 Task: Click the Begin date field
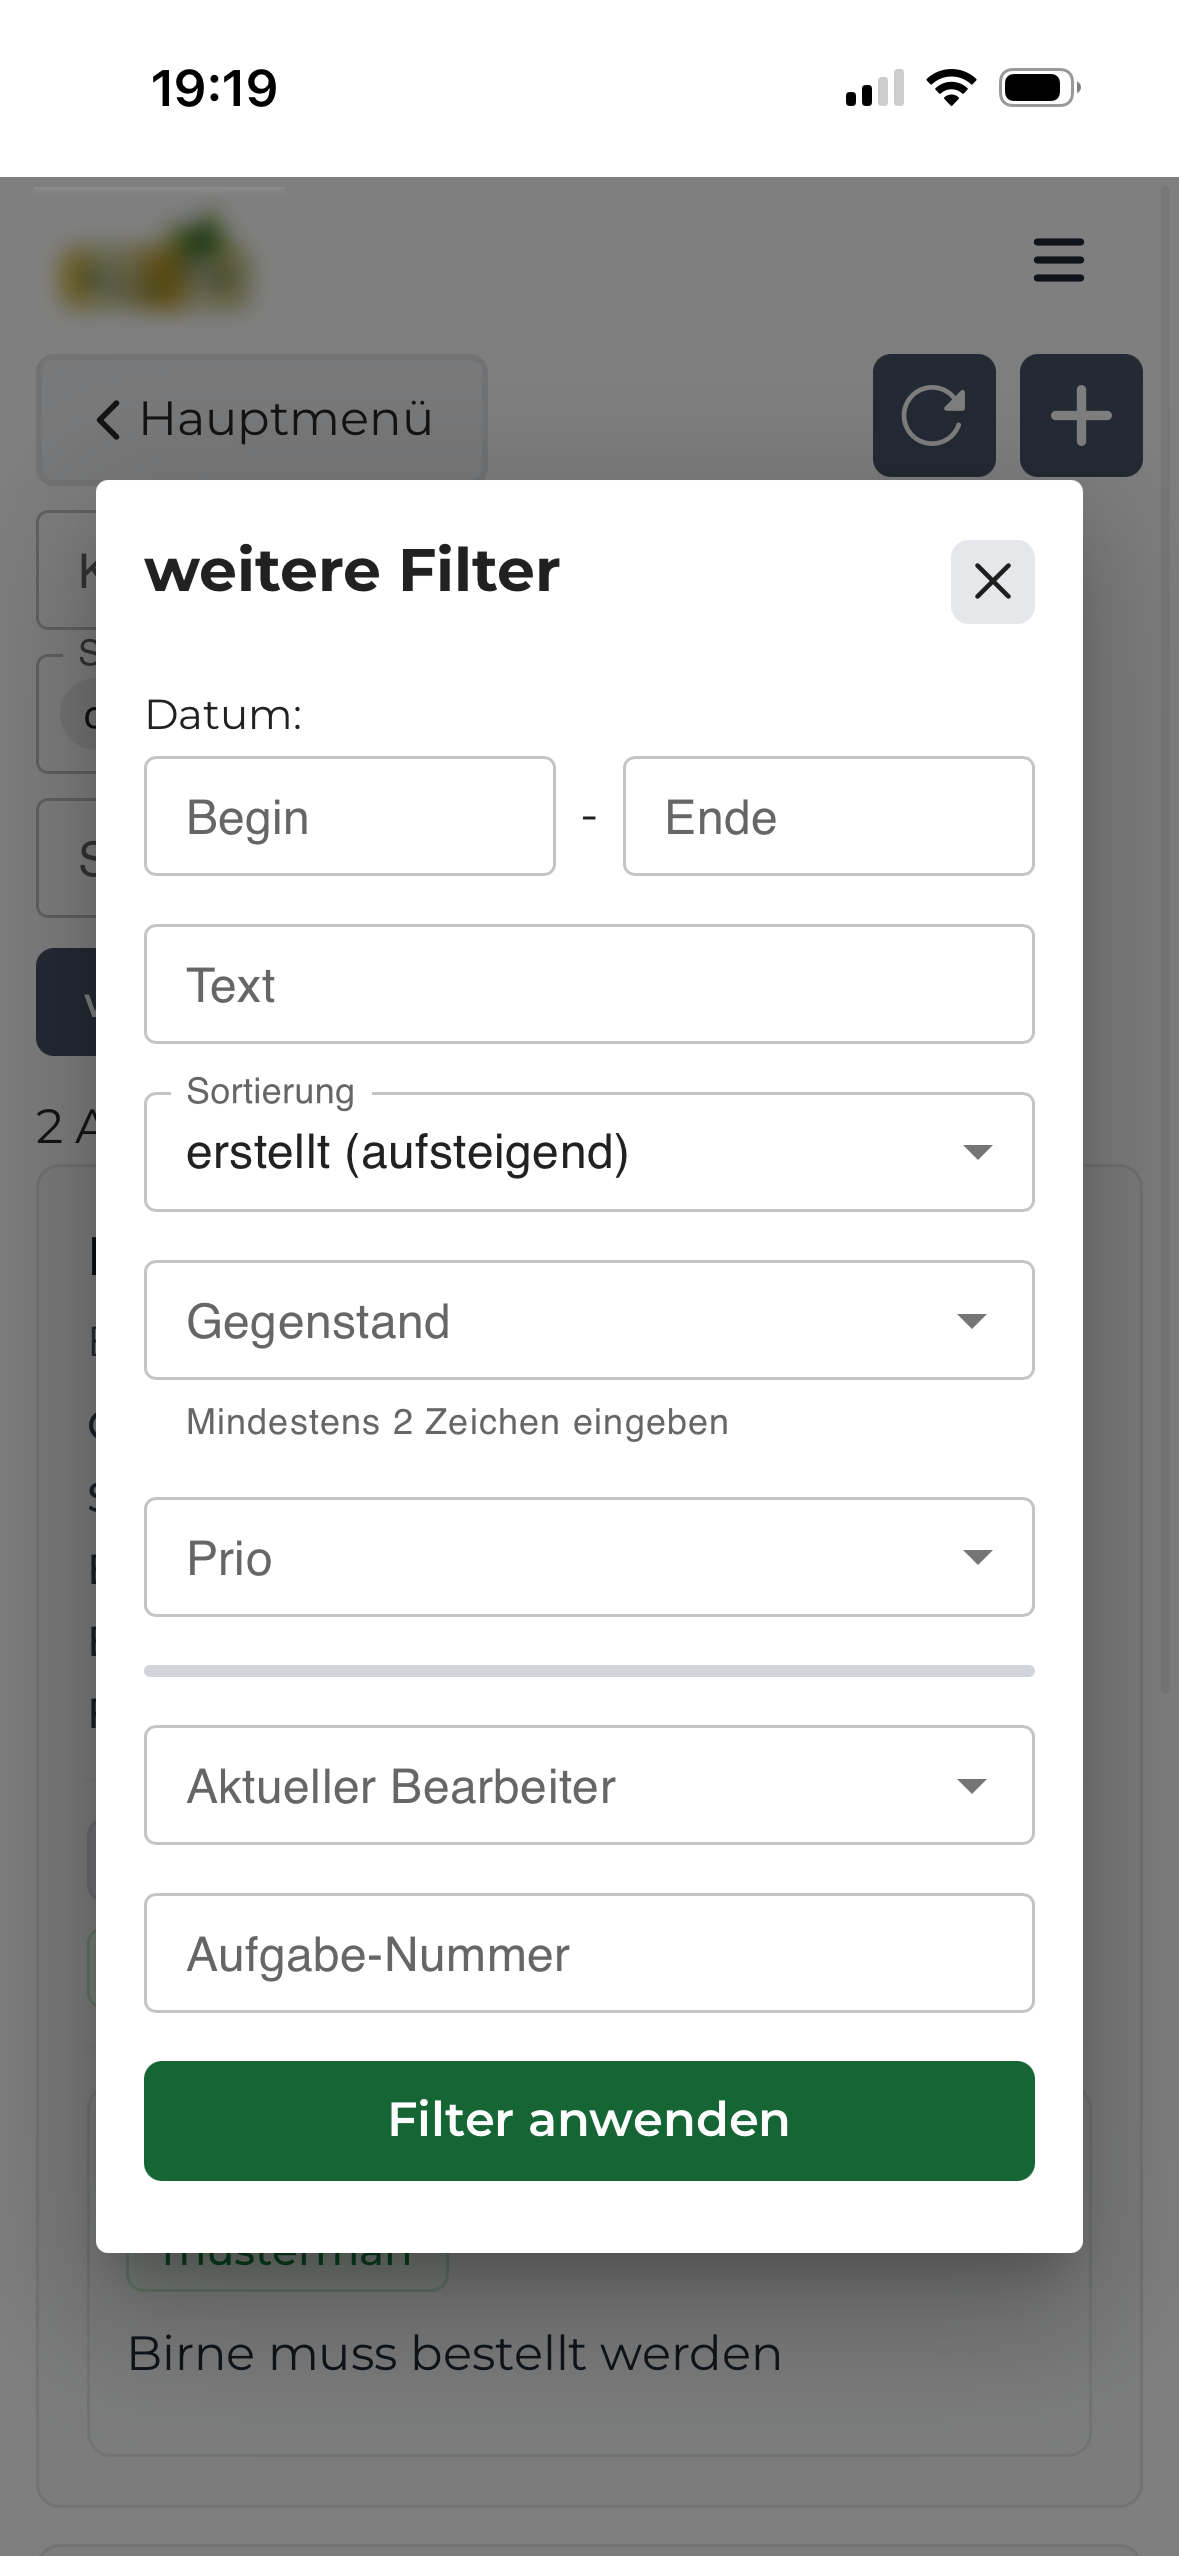tap(349, 816)
